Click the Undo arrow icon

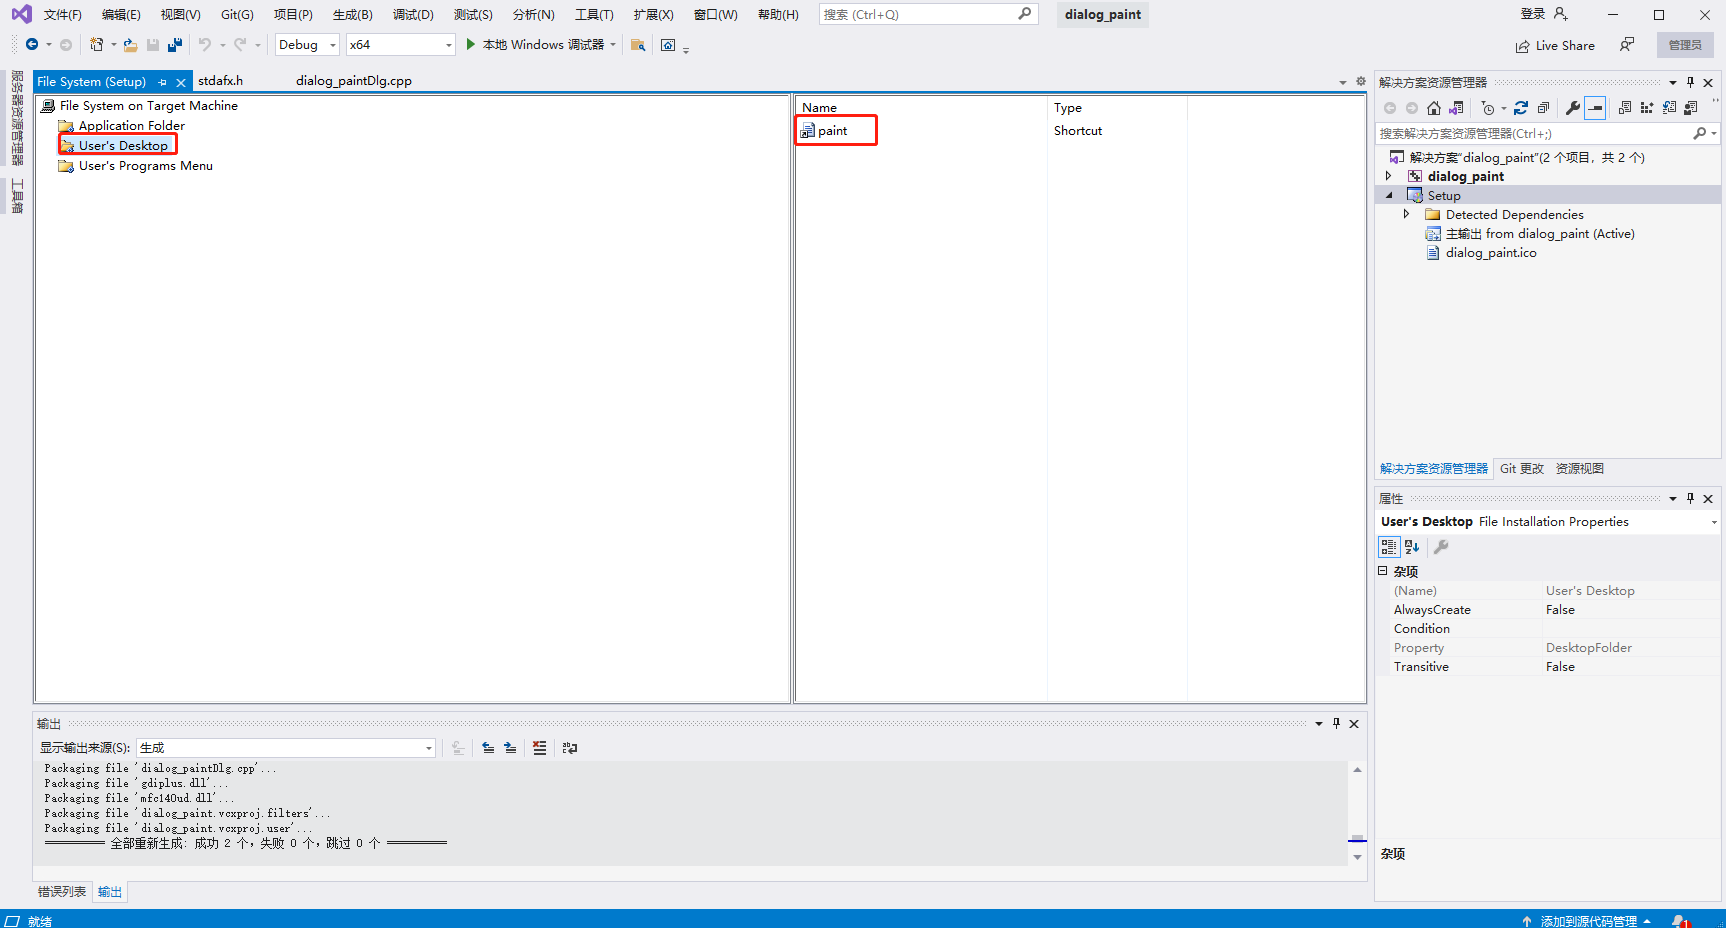click(205, 44)
